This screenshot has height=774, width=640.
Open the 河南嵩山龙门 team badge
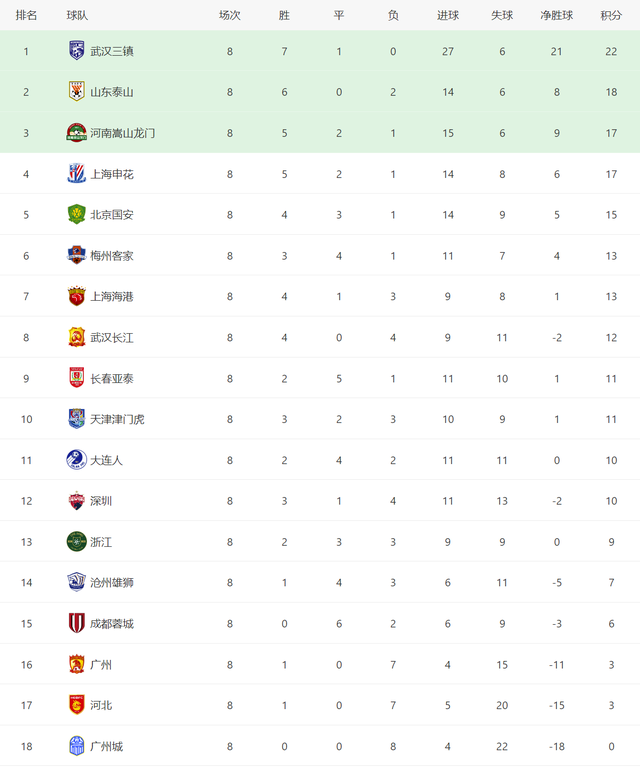76,133
